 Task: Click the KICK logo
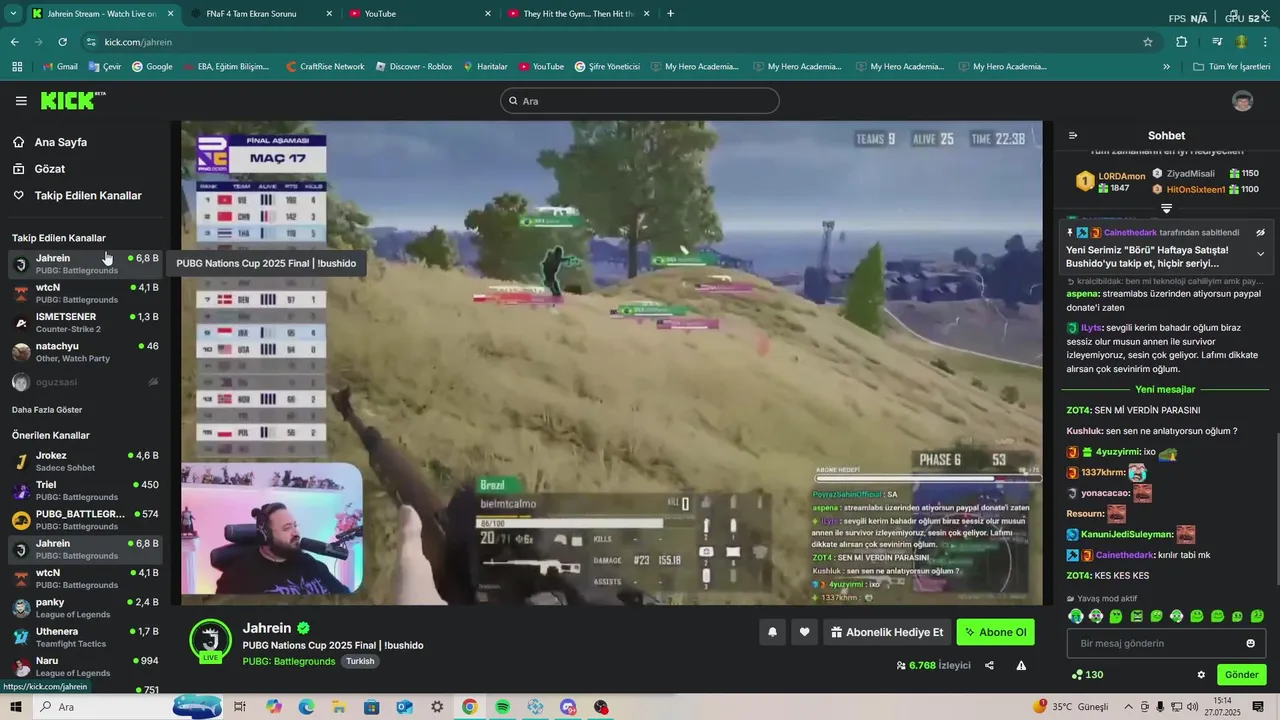tap(72, 100)
